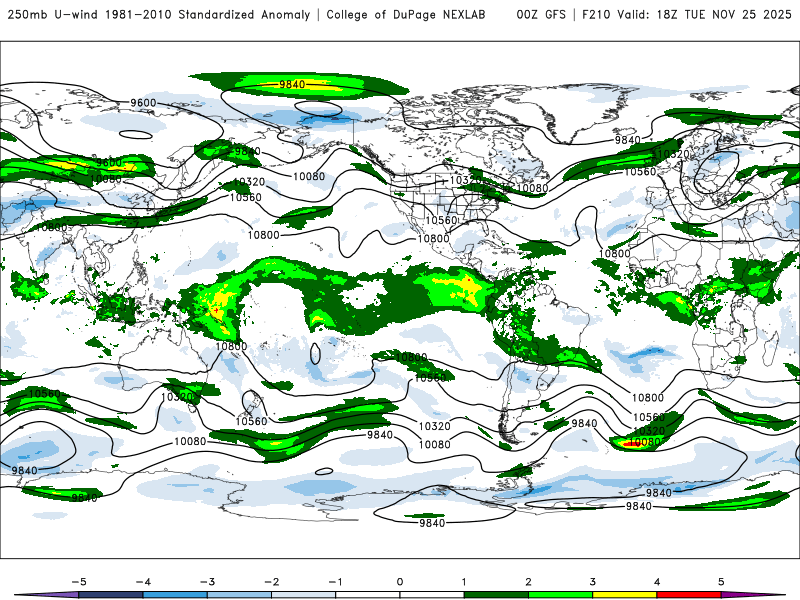The image size is (800, 600).
Task: Click the '-5' colorbar label
Action: click(x=79, y=582)
